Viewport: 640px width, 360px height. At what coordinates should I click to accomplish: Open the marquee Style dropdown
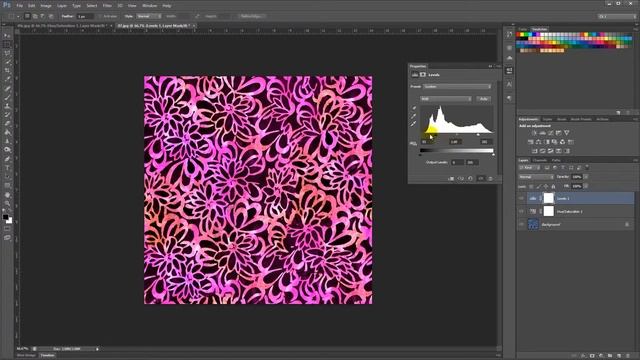149,16
